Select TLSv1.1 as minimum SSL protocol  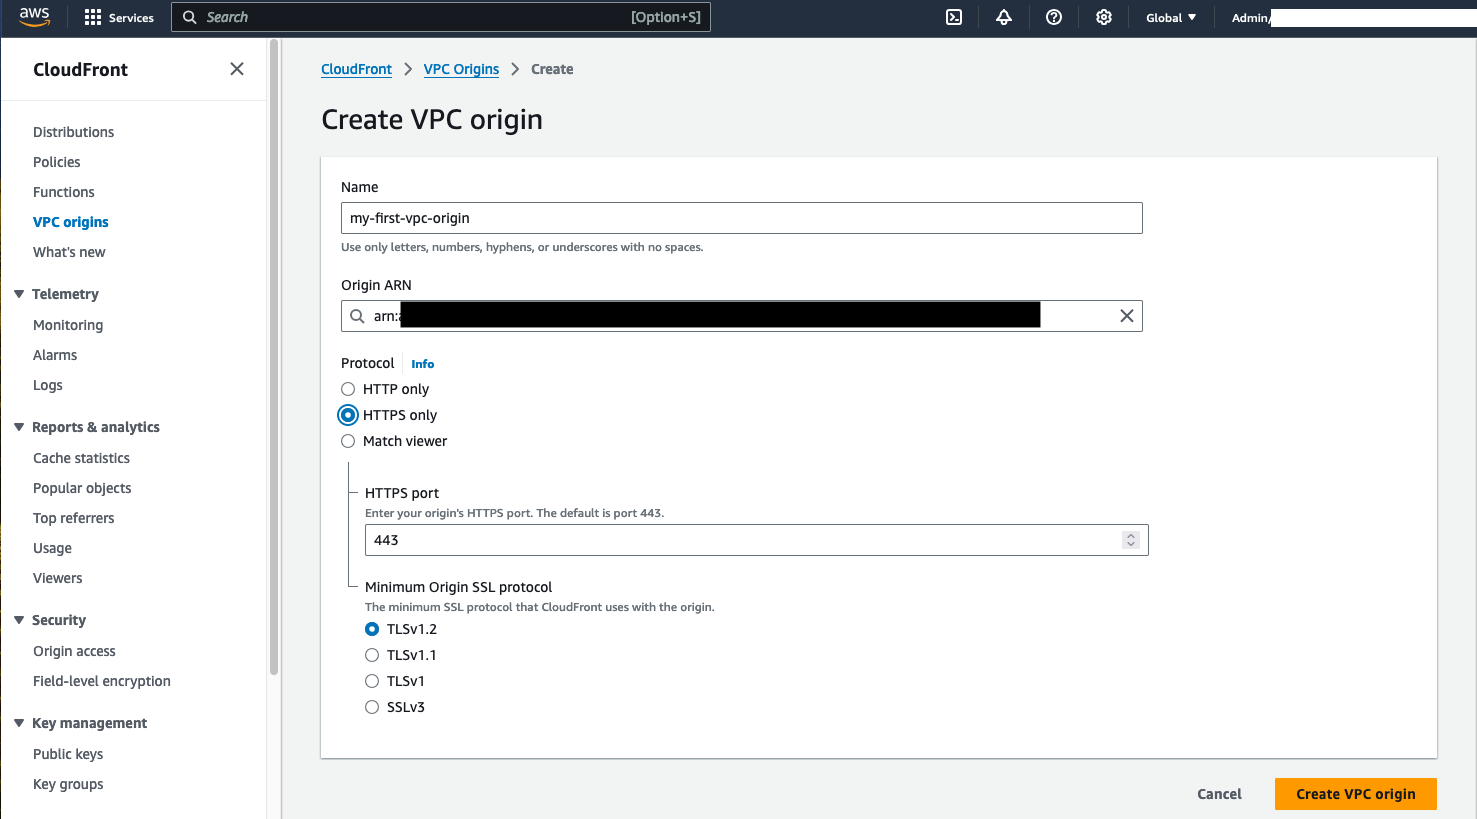coord(372,655)
